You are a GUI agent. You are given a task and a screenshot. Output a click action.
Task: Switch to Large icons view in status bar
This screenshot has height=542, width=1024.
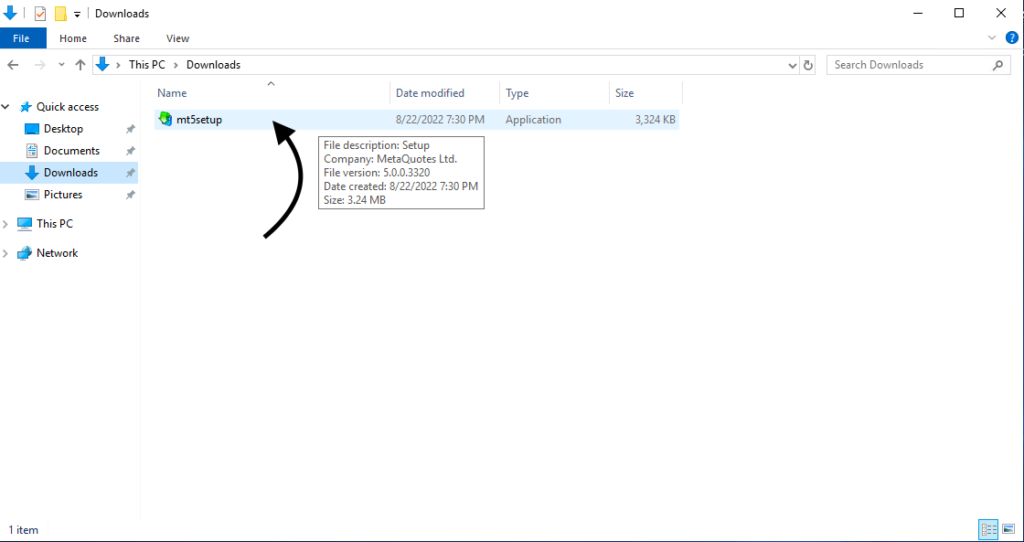point(1007,528)
